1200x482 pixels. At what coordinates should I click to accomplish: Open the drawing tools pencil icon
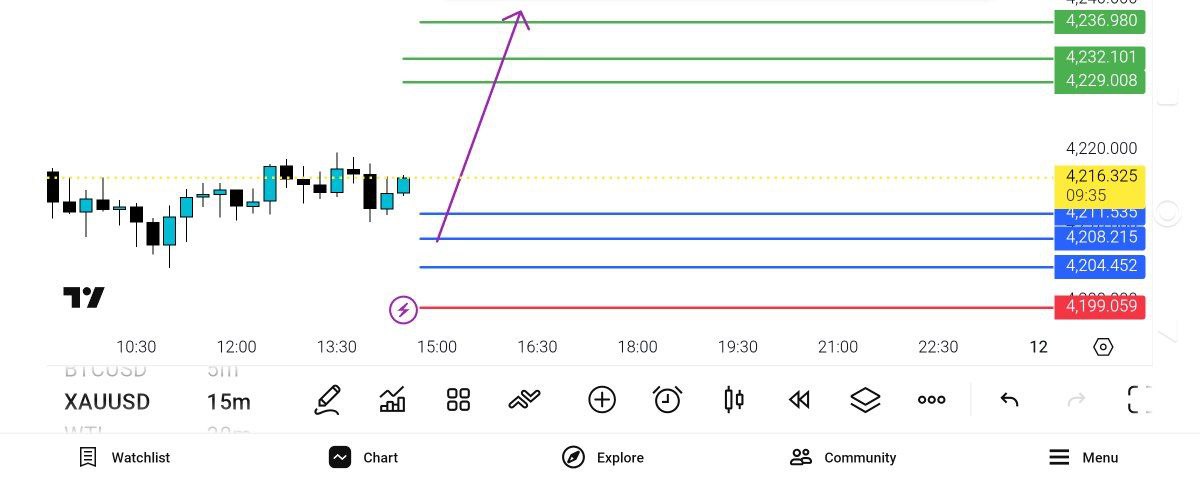point(328,400)
